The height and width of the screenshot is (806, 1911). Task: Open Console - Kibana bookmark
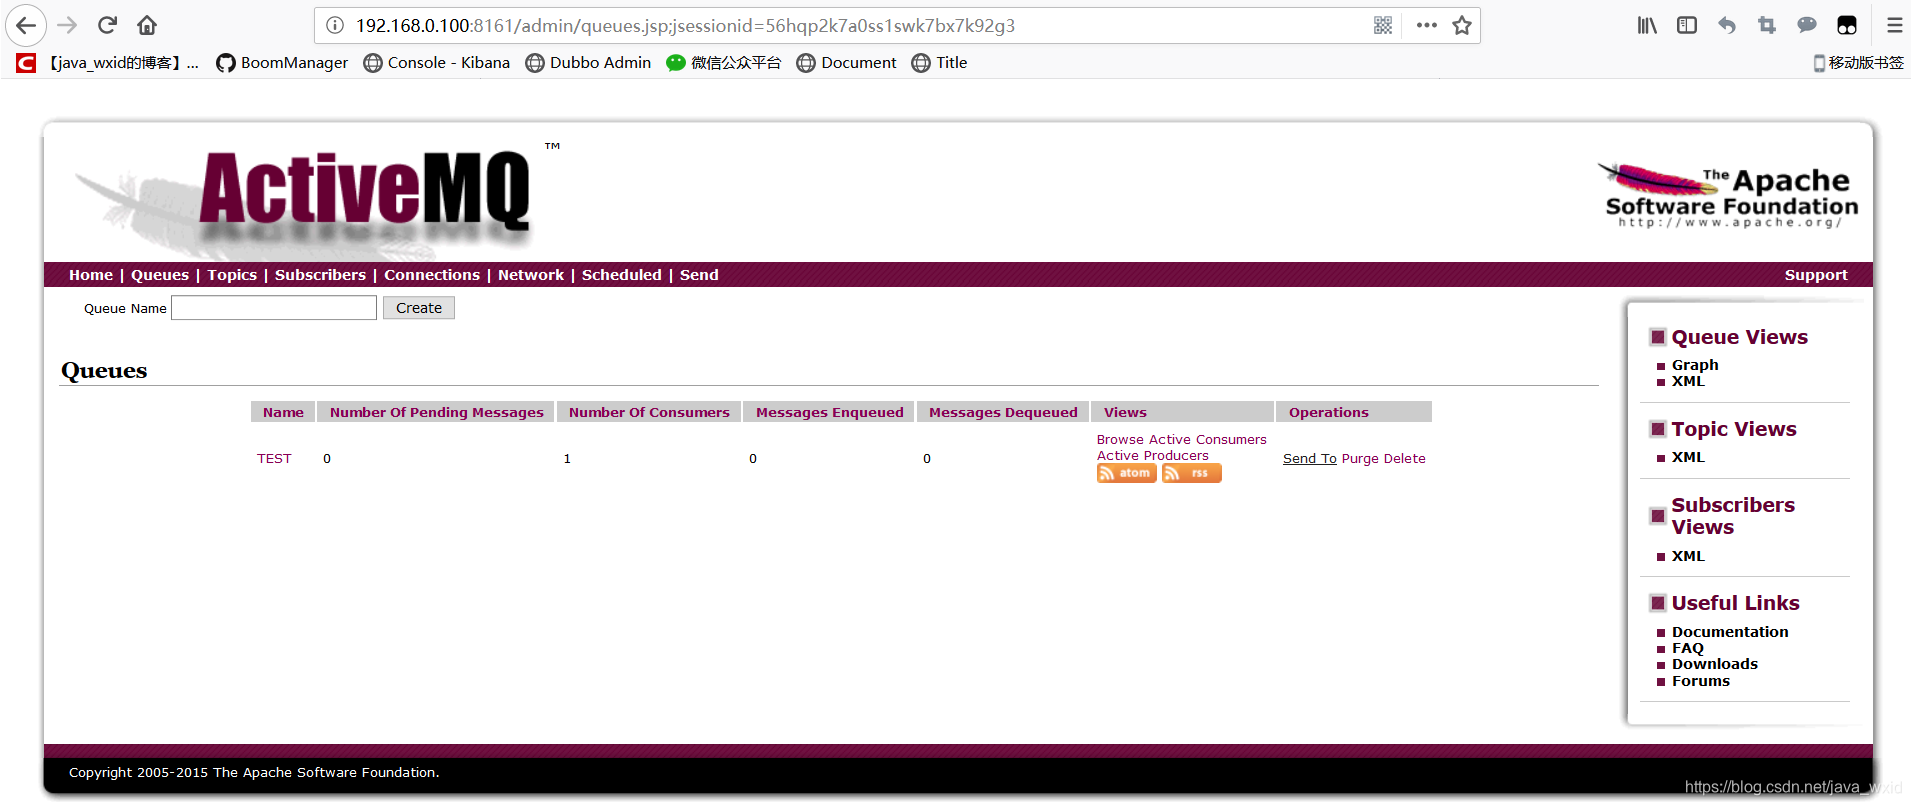coord(437,63)
